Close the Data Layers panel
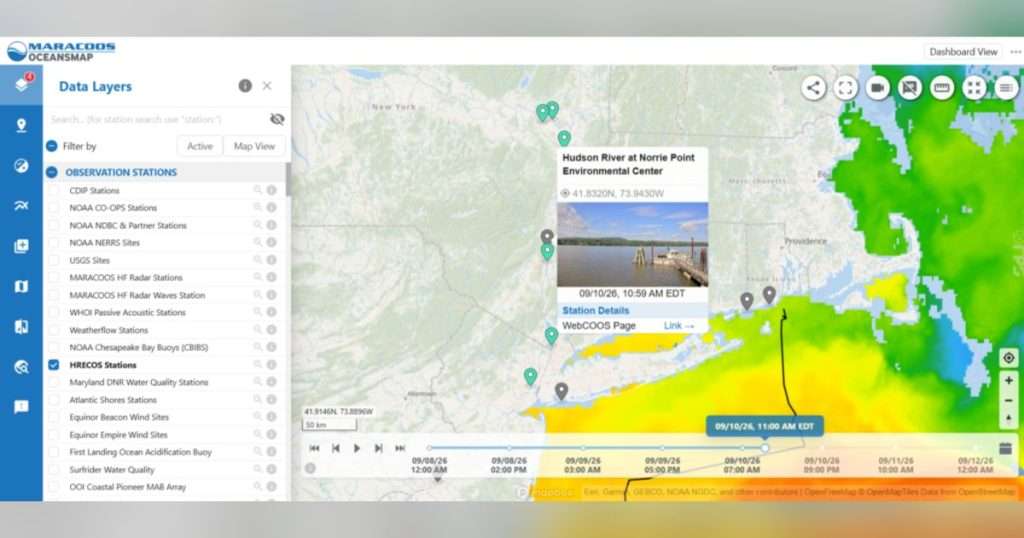 [267, 86]
